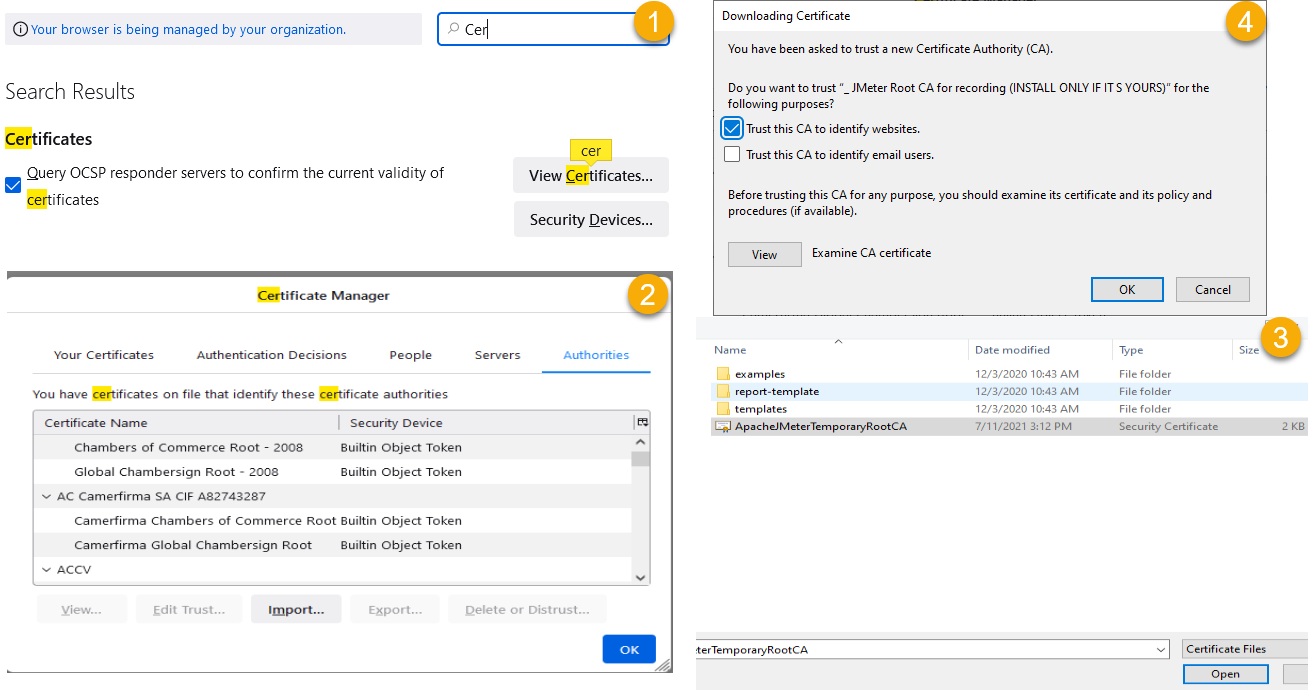This screenshot has width=1308, height=690.
Task: Select Chambers of Commerce Root - 2008 row
Action: [x=332, y=447]
